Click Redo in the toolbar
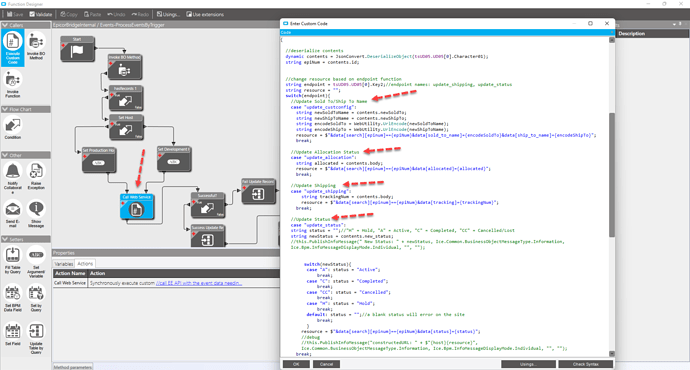Image resolution: width=690 pixels, height=370 pixels. point(140,15)
